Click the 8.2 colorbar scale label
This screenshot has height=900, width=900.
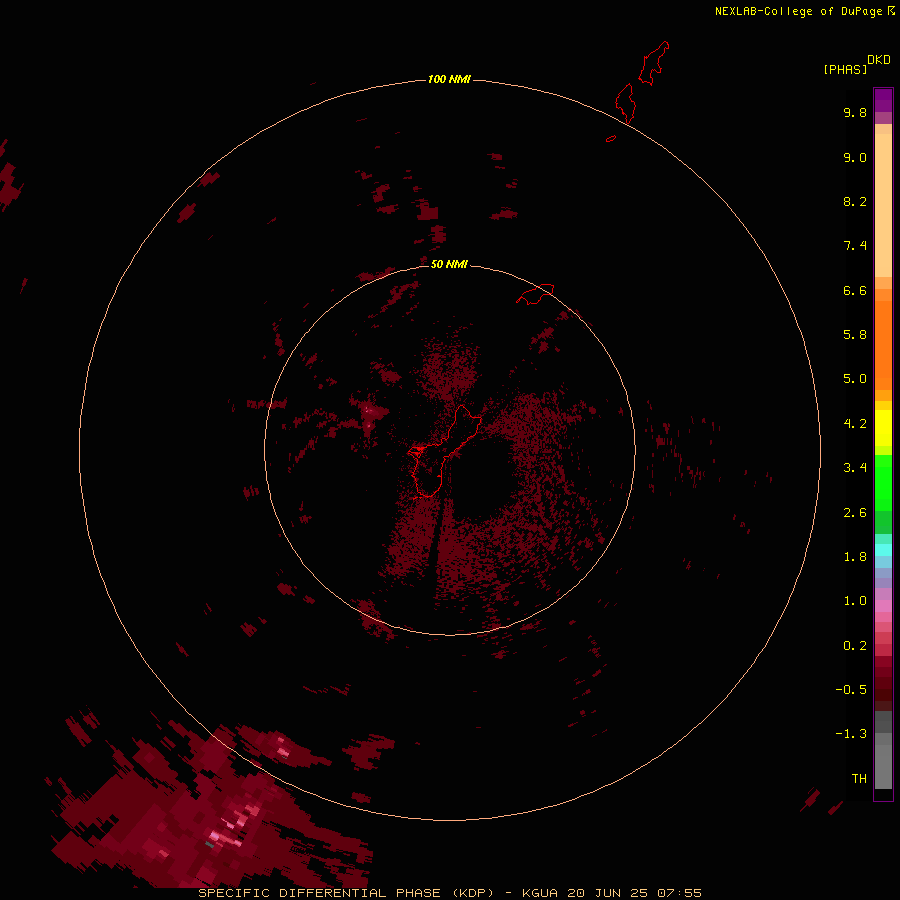click(855, 201)
